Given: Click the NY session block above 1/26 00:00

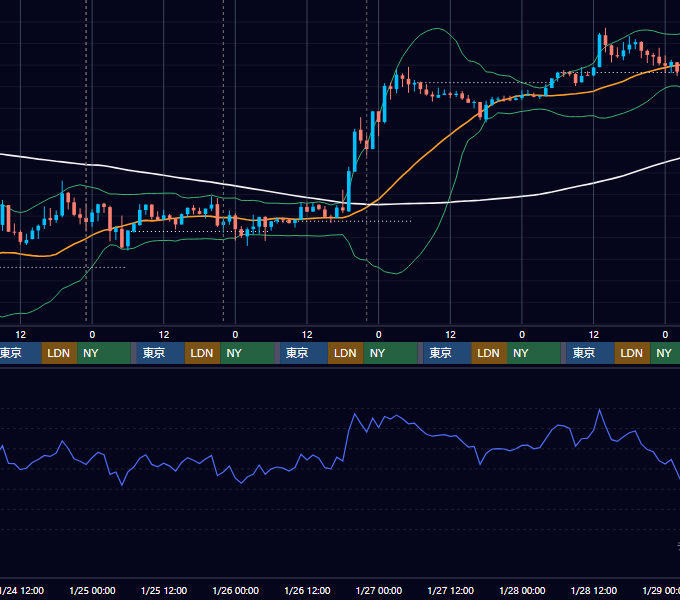Looking at the screenshot, I should pyautogui.click(x=247, y=353).
